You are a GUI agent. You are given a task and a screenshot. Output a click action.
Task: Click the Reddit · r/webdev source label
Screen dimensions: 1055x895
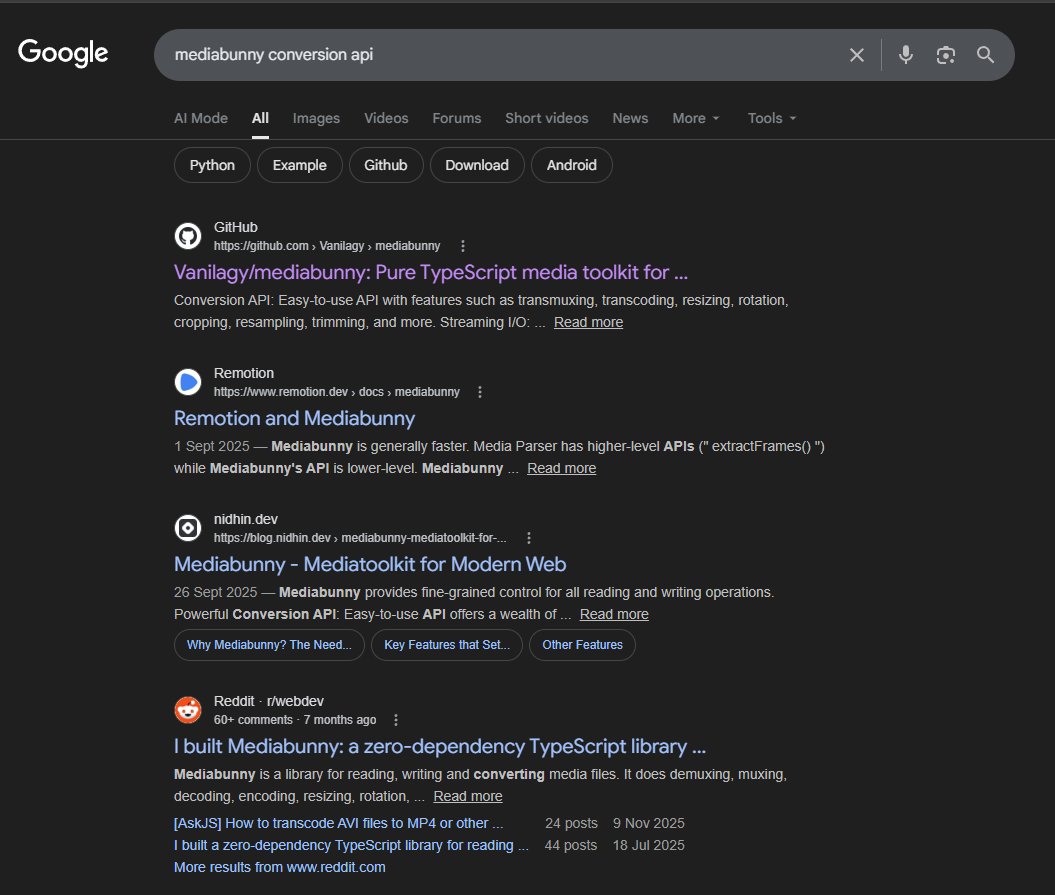[268, 701]
